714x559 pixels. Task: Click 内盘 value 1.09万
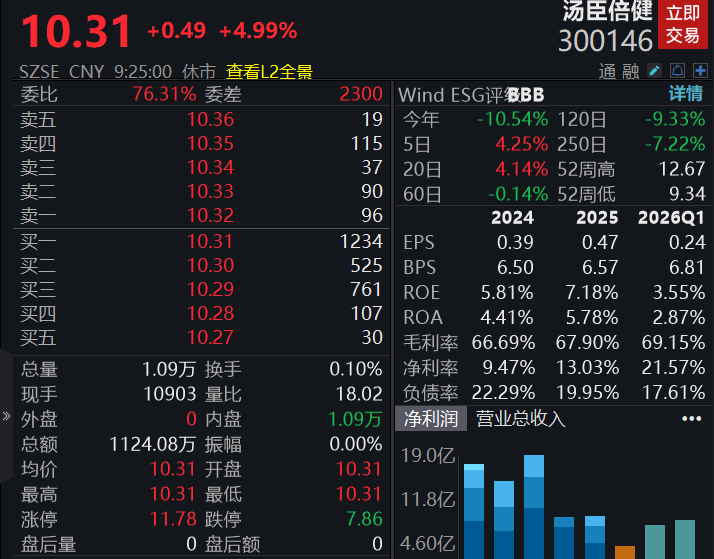(x=355, y=419)
